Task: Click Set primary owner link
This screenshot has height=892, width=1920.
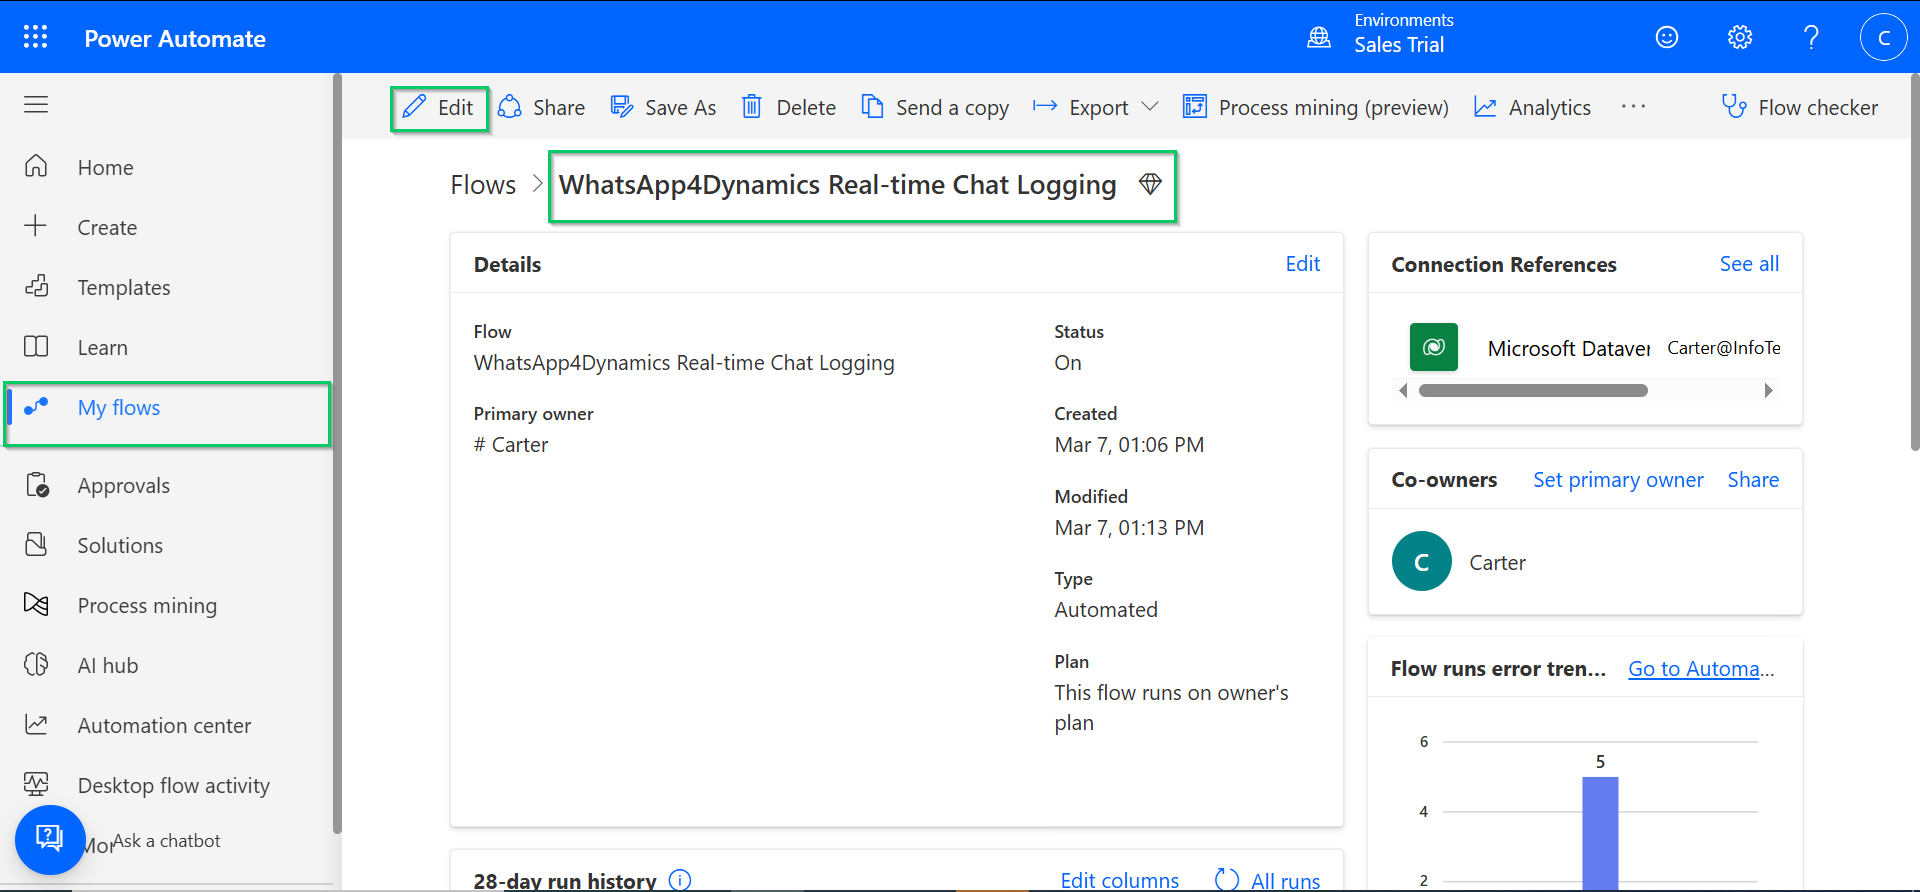Action: tap(1617, 480)
